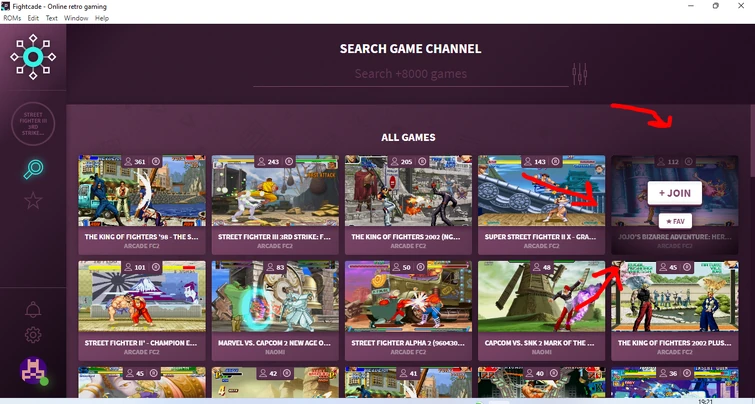Screen dimensions: 755x404
Task: Open the search filter sliders icon
Action: click(x=580, y=74)
